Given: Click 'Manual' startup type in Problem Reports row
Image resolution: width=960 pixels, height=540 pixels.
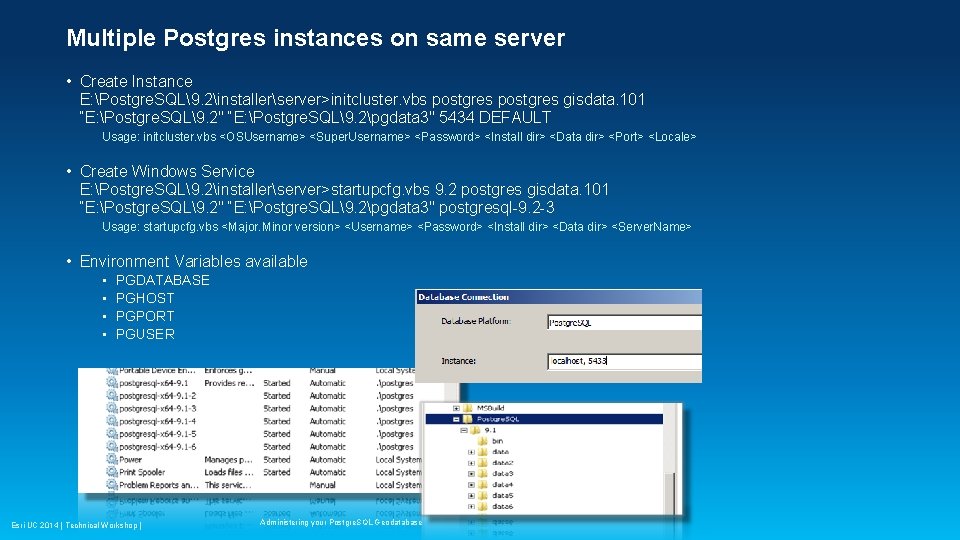Looking at the screenshot, I should (323, 485).
